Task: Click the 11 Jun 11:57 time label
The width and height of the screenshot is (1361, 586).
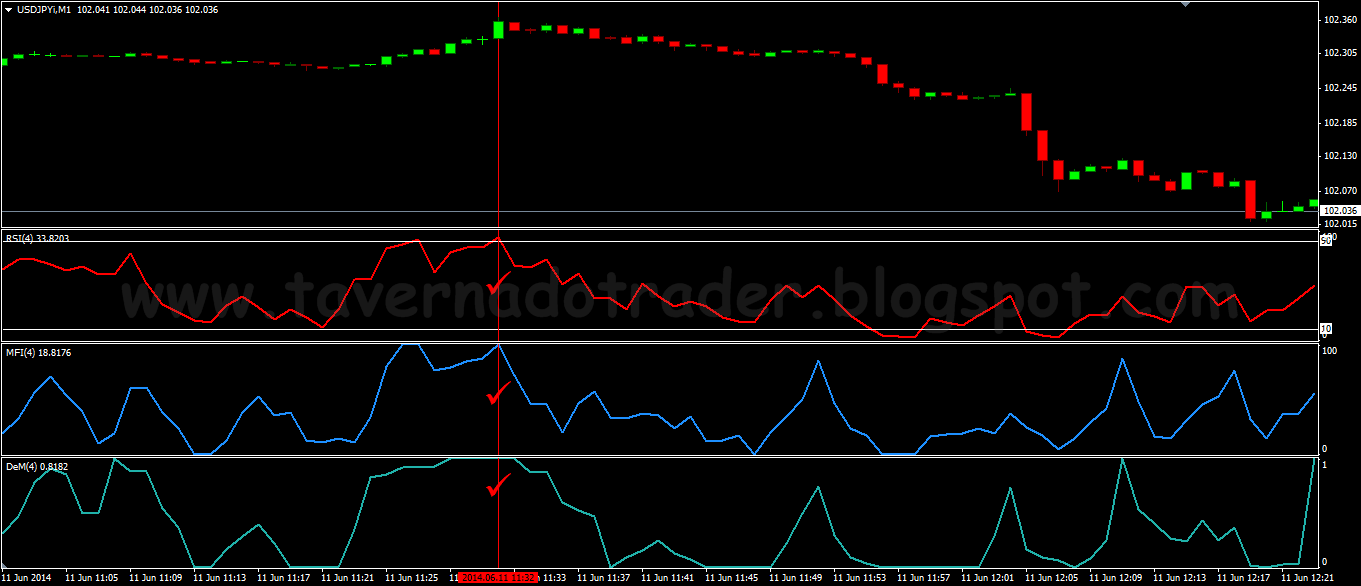Action: pos(923,578)
